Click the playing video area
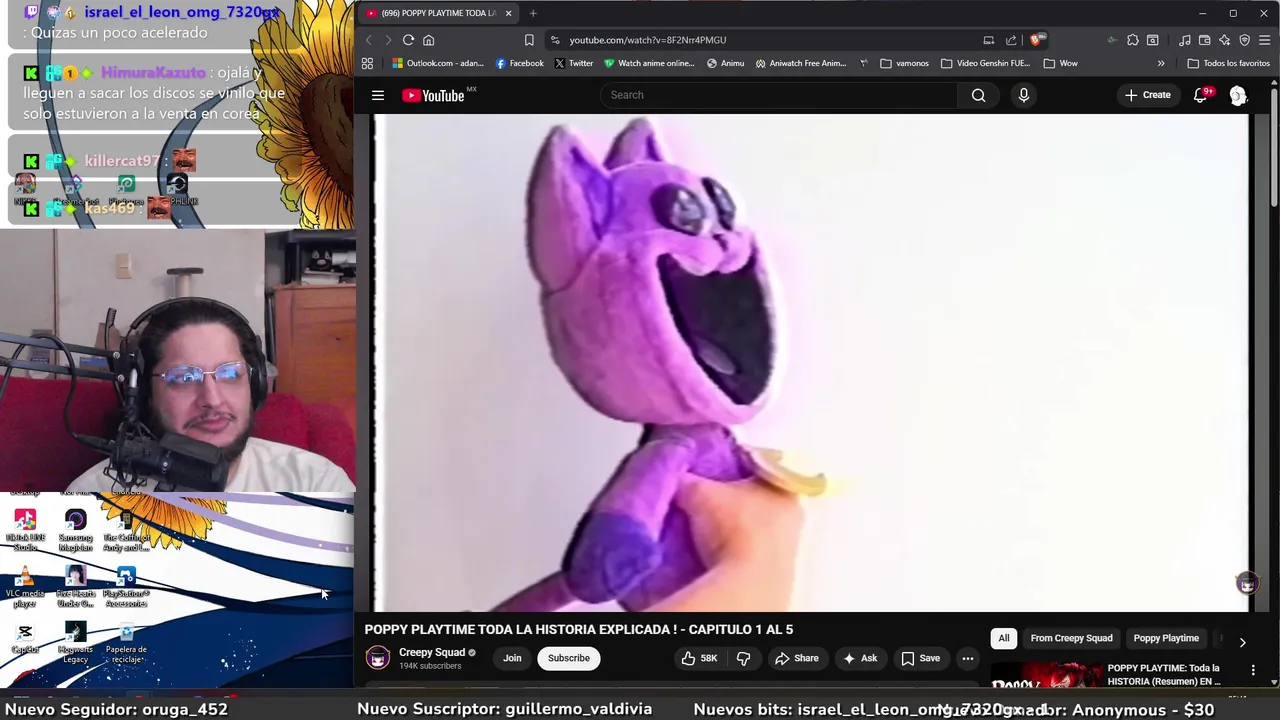This screenshot has width=1280, height=720. 810,362
